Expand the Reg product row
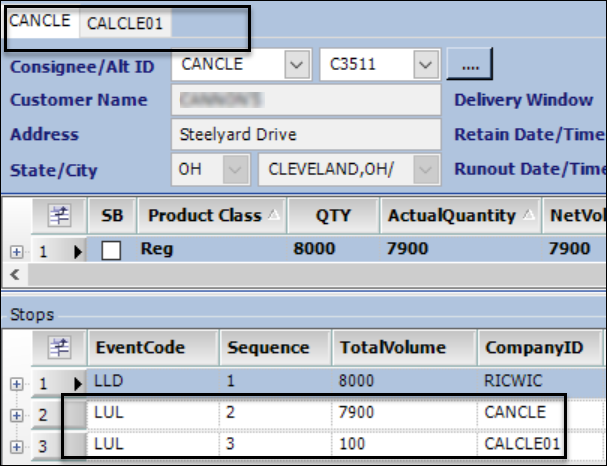 (17, 251)
